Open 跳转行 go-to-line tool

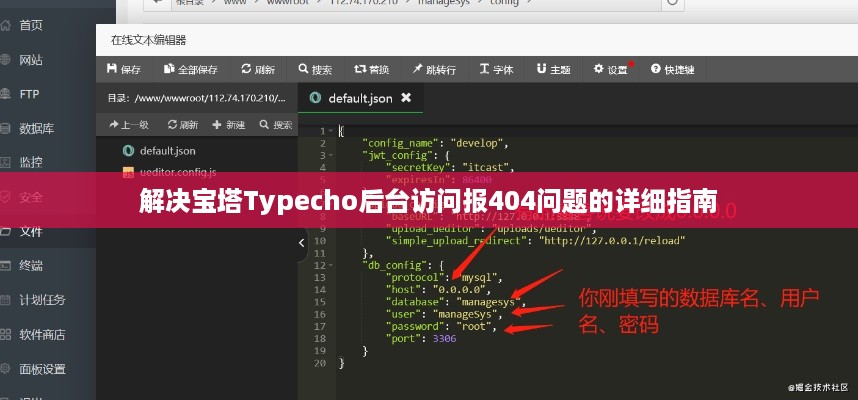(x=434, y=69)
